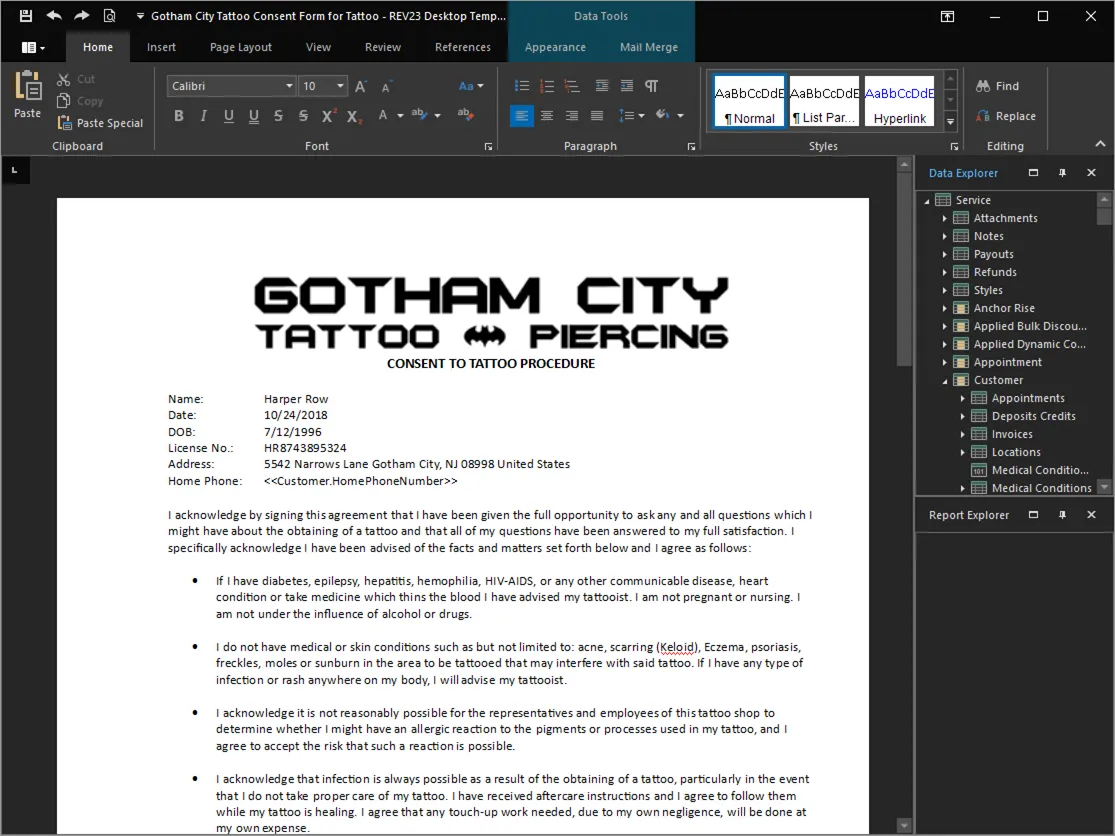
Task: Center align text
Action: pos(547,116)
